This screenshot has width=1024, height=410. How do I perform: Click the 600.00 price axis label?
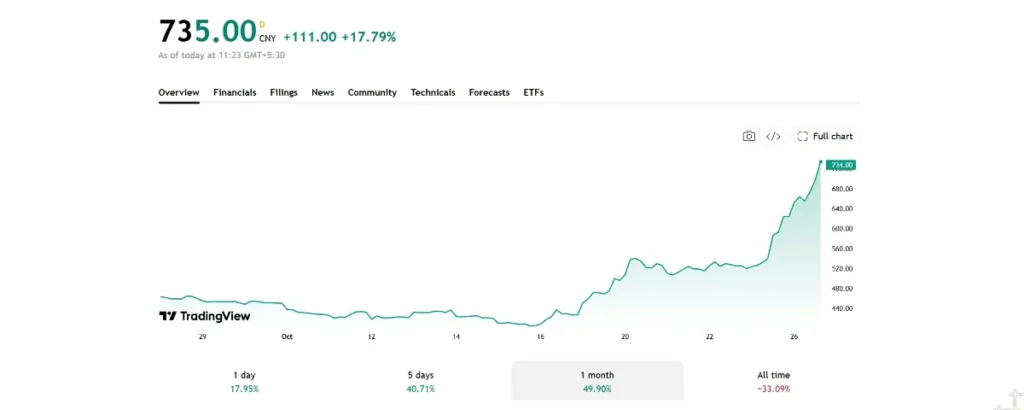(841, 229)
